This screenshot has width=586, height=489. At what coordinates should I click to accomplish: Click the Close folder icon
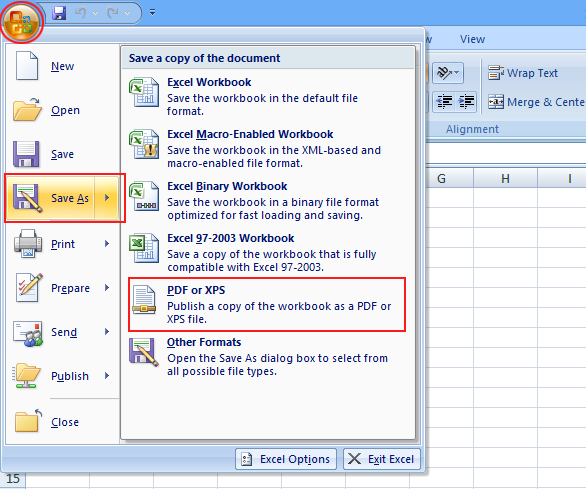pos(28,420)
